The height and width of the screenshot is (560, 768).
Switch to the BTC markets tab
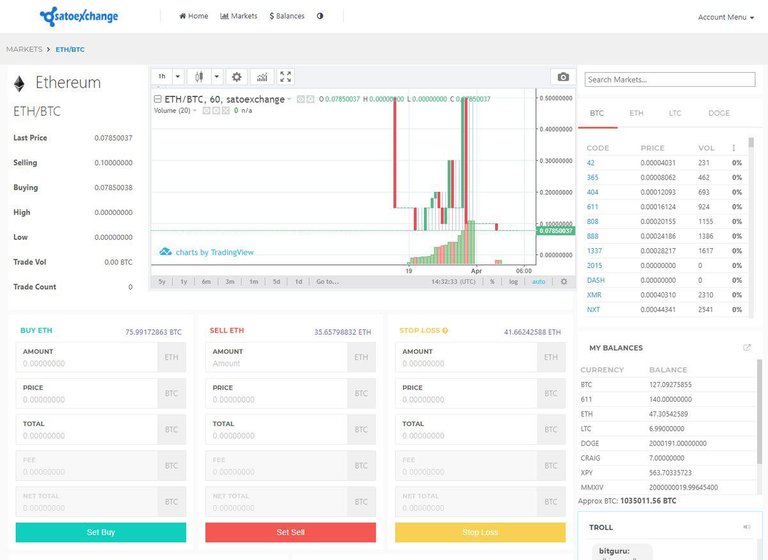597,113
